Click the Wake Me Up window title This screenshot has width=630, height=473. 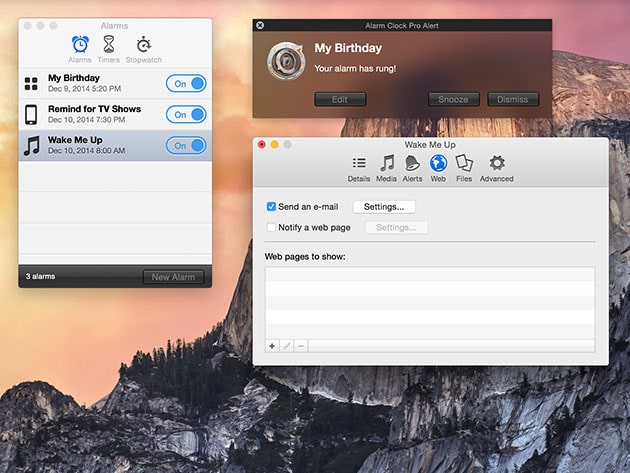(x=430, y=145)
